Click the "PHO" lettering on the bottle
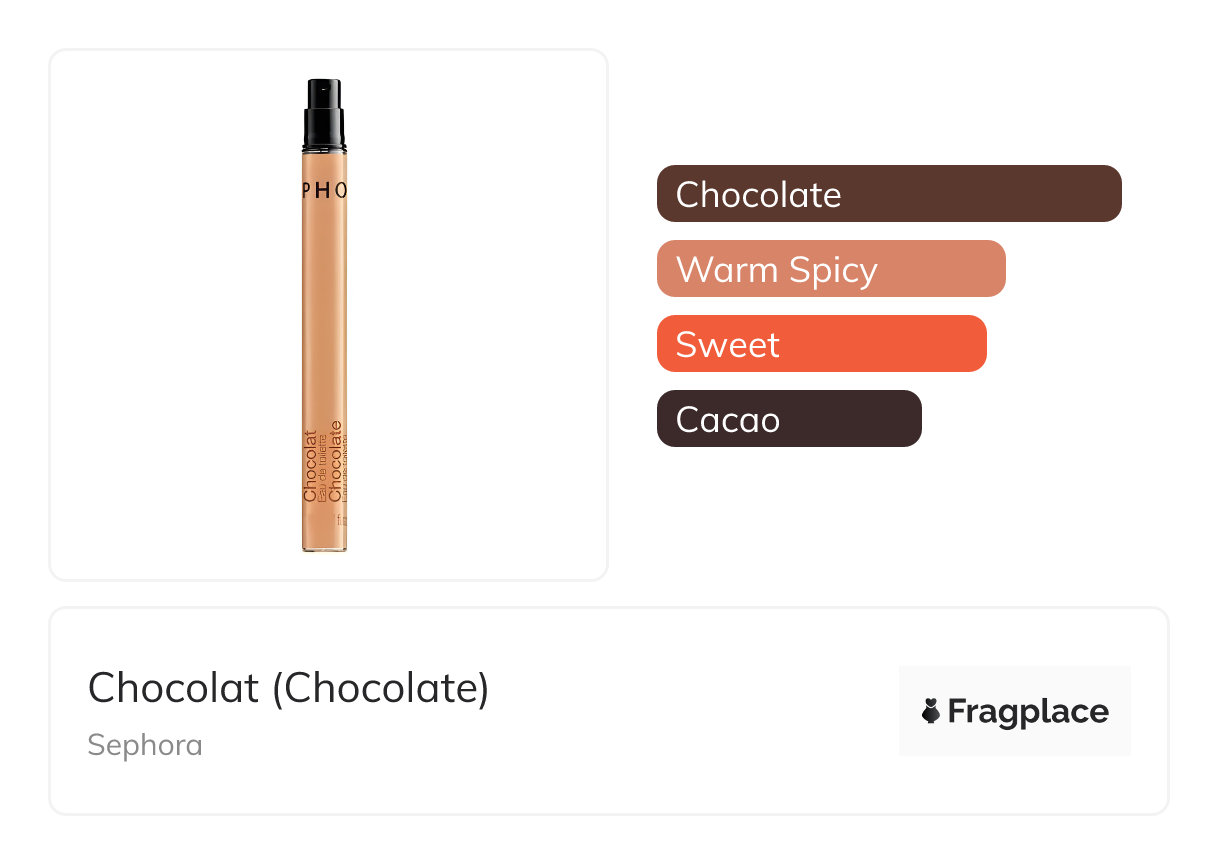 pos(325,191)
